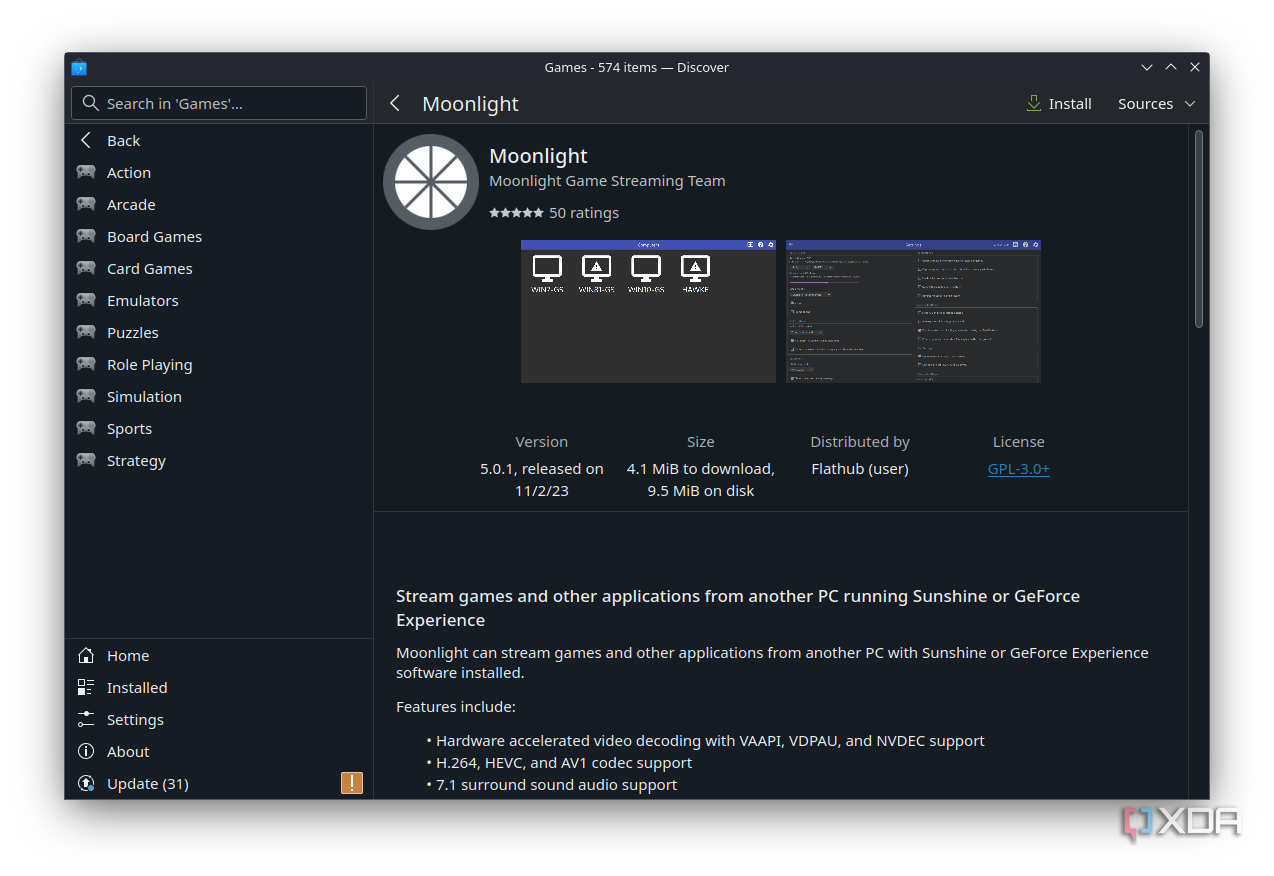Go to the Home page
1274x876 pixels.
(x=219, y=655)
